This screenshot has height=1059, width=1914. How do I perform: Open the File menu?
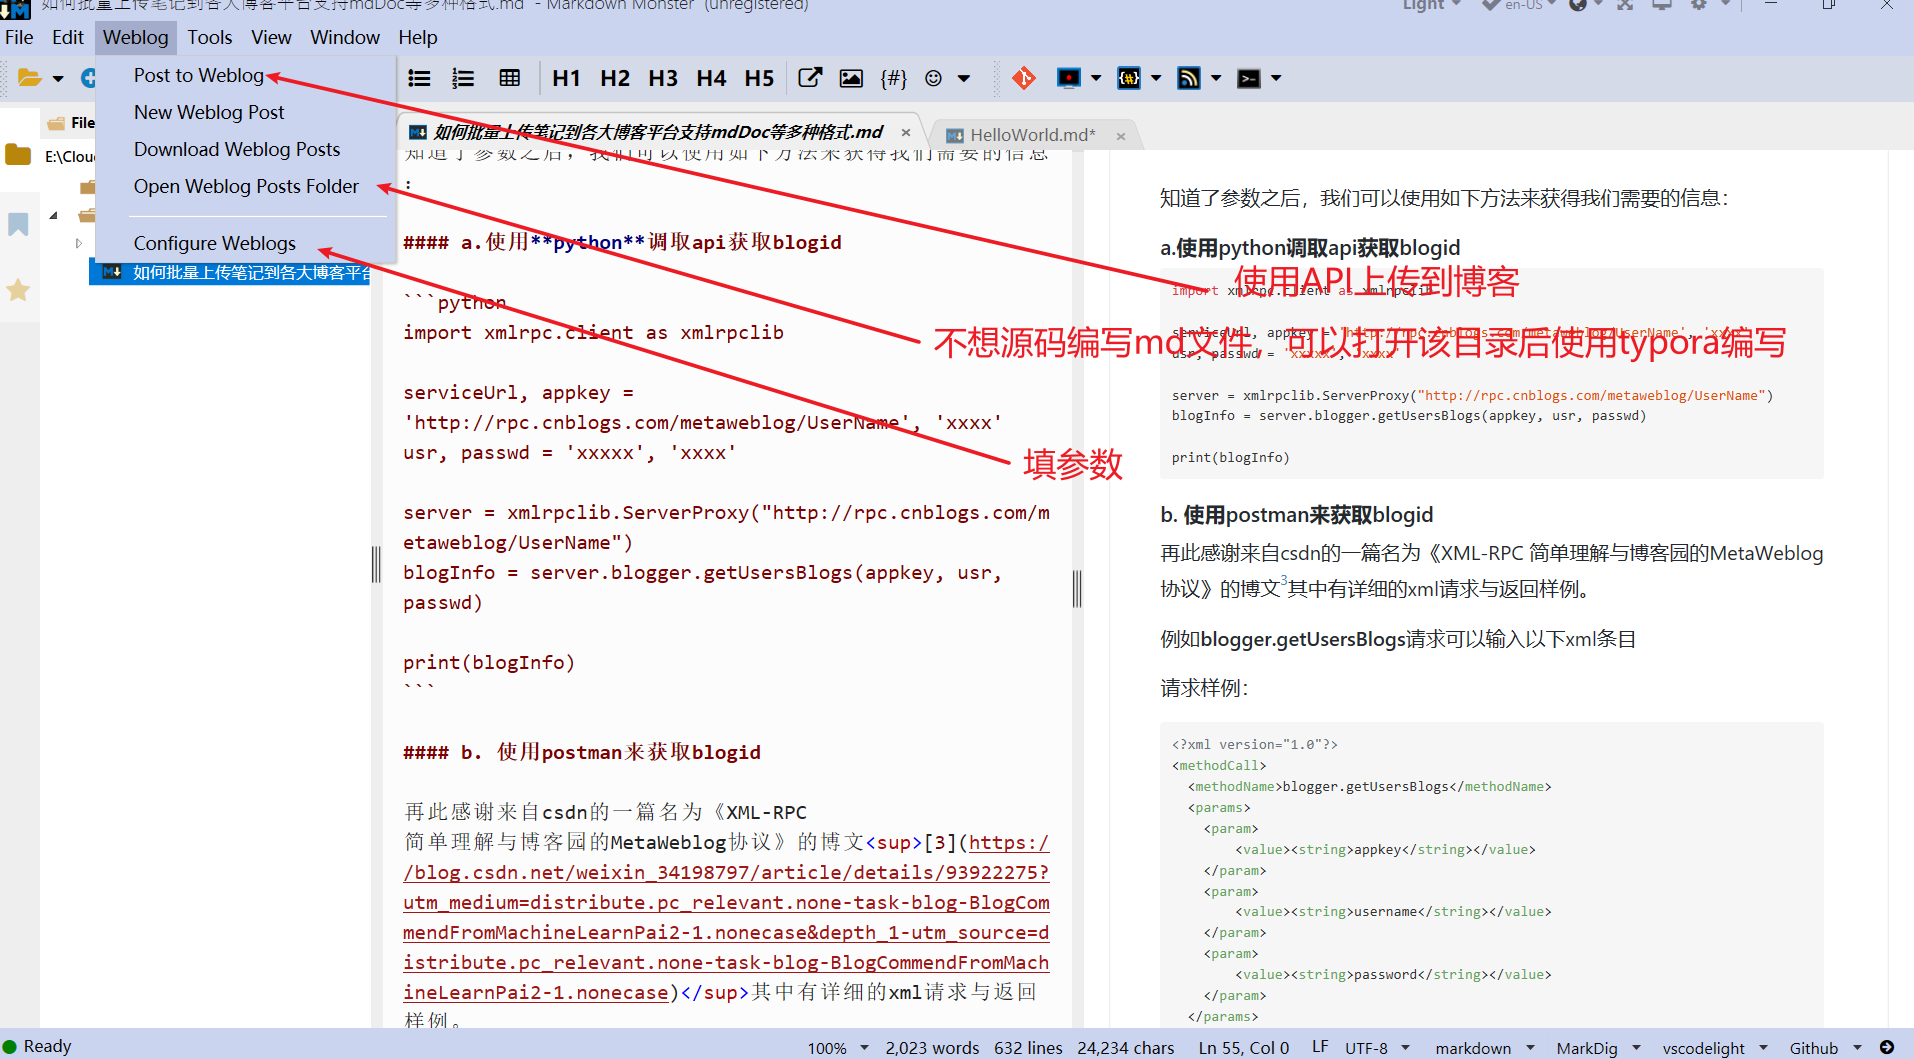click(19, 37)
